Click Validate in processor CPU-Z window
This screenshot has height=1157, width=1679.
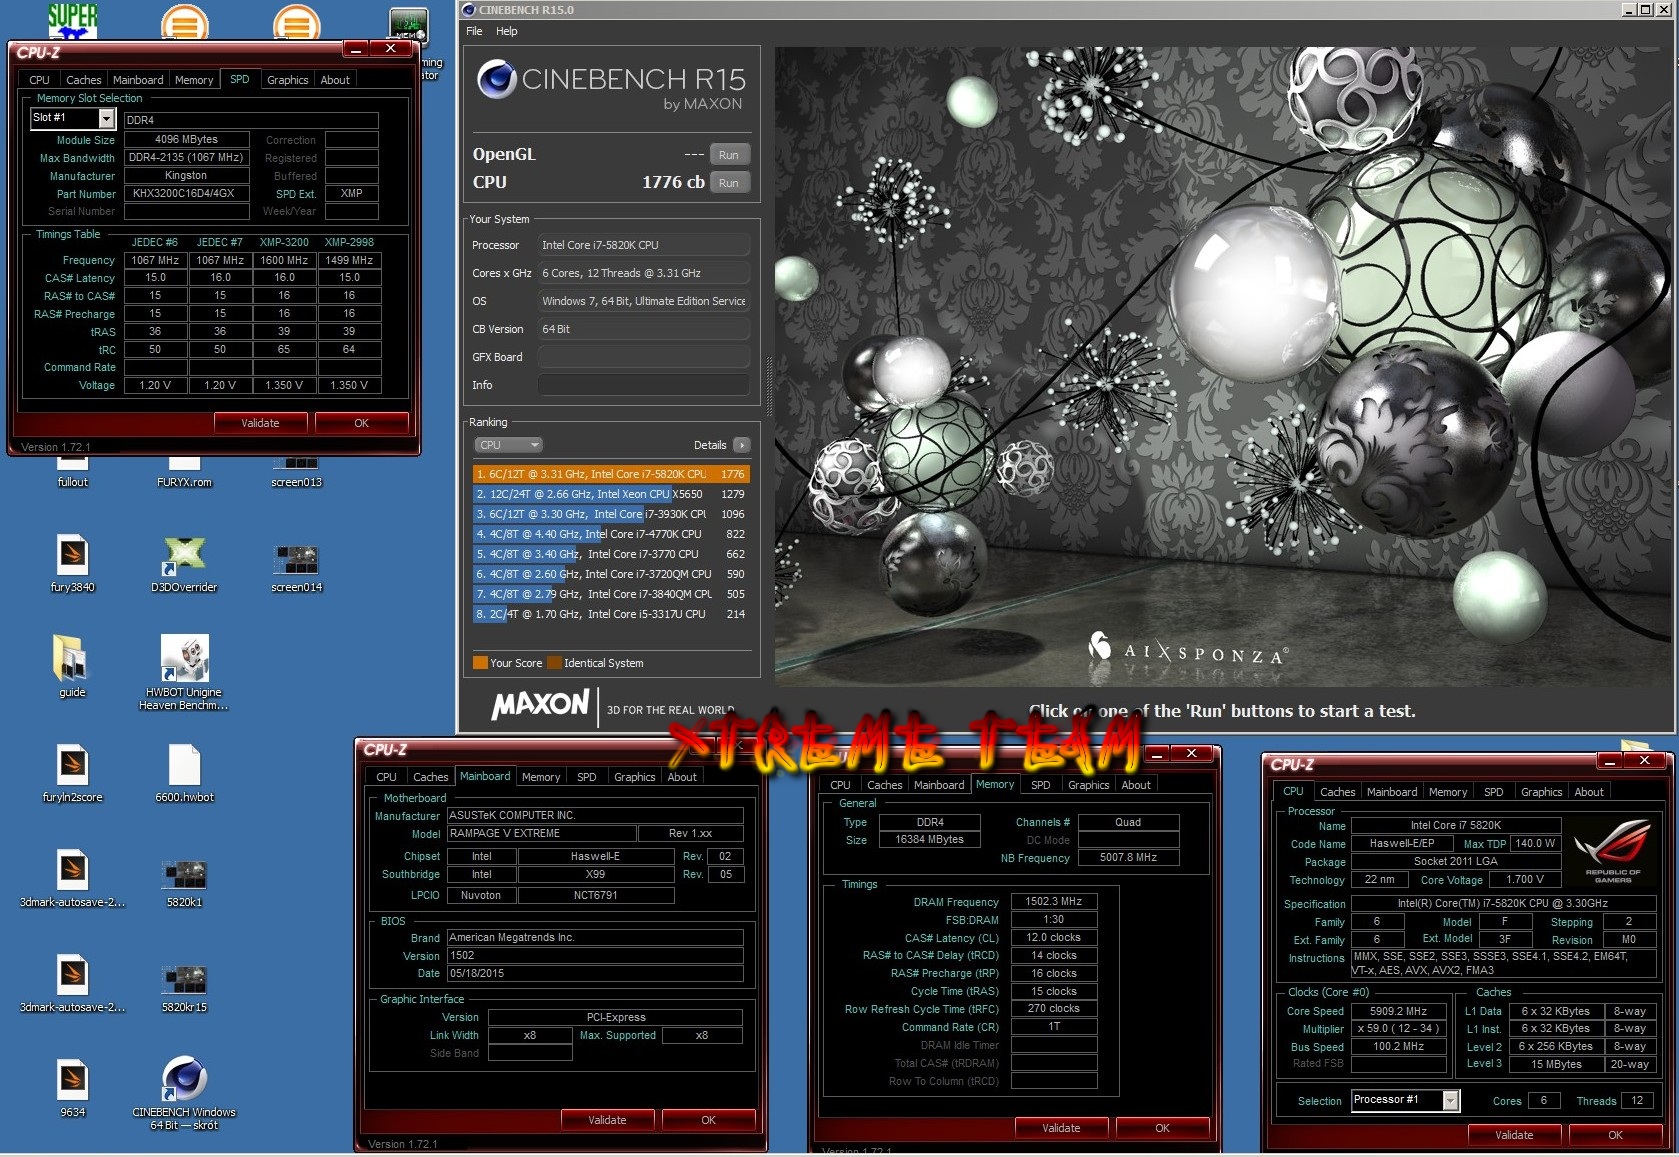tap(1514, 1135)
